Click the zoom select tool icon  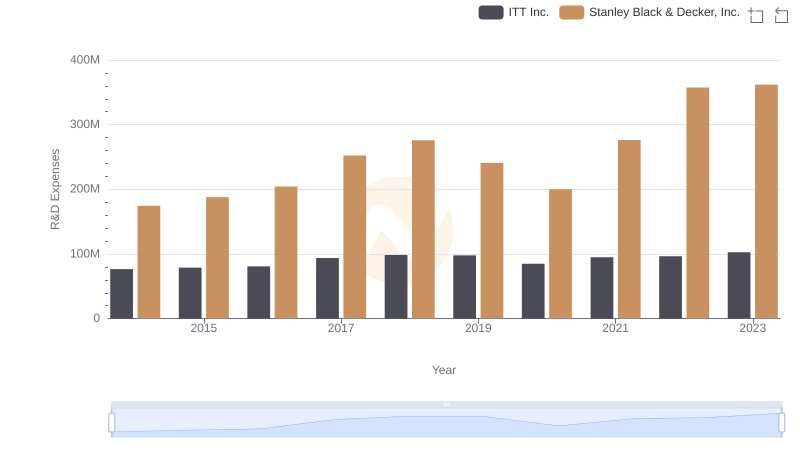(756, 15)
